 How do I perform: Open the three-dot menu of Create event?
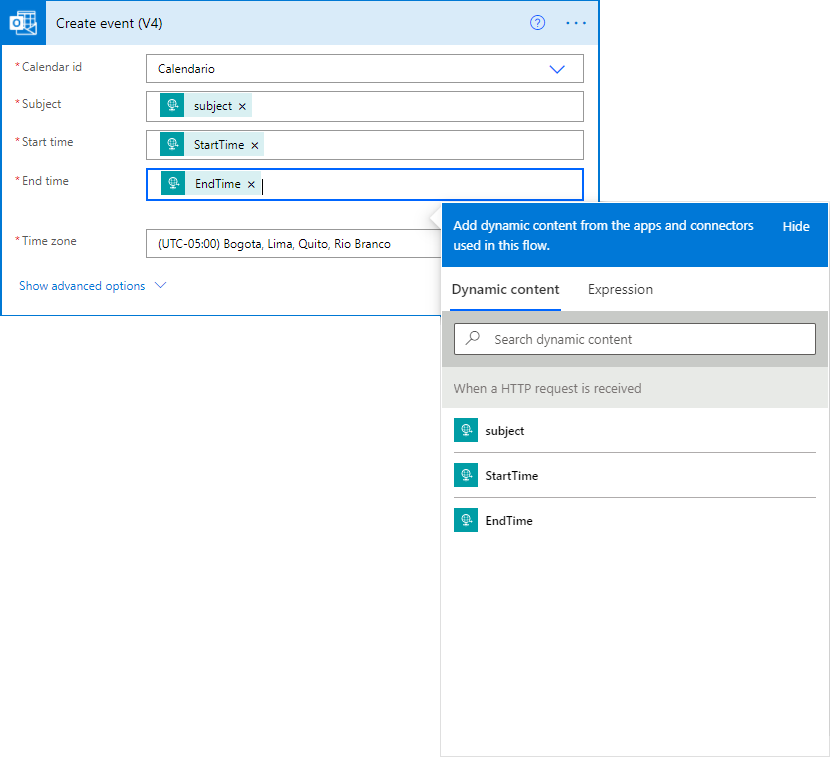coord(576,23)
